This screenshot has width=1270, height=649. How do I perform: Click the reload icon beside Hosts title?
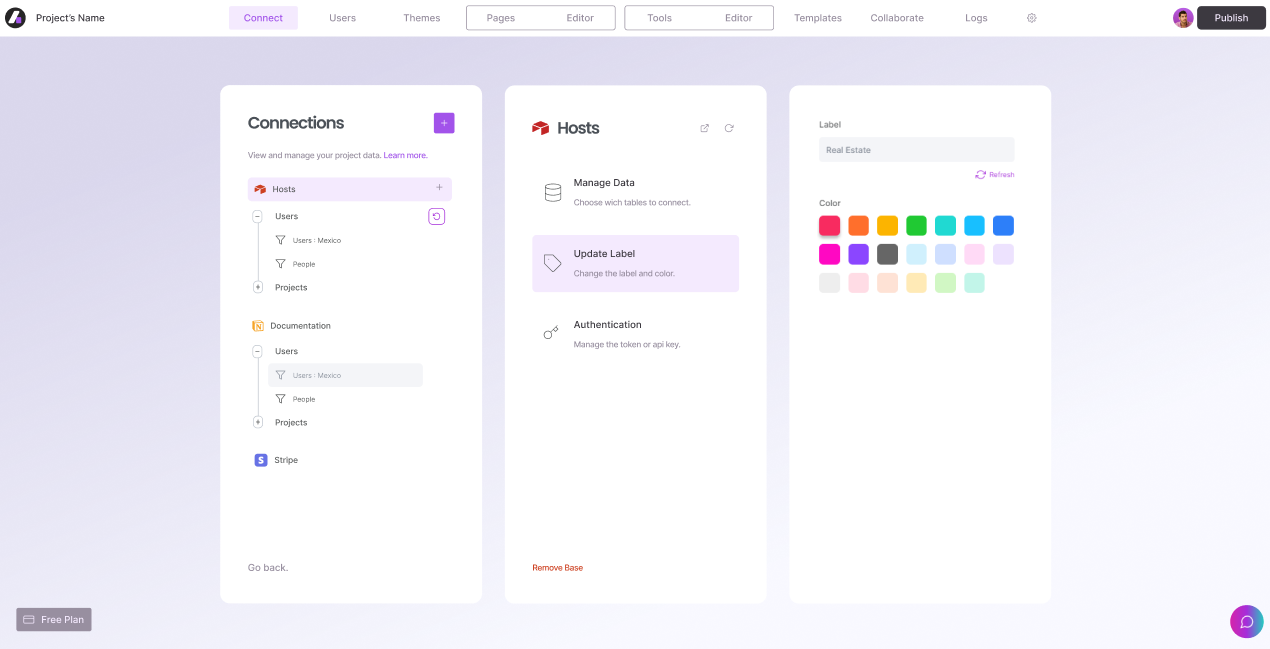[x=729, y=128]
